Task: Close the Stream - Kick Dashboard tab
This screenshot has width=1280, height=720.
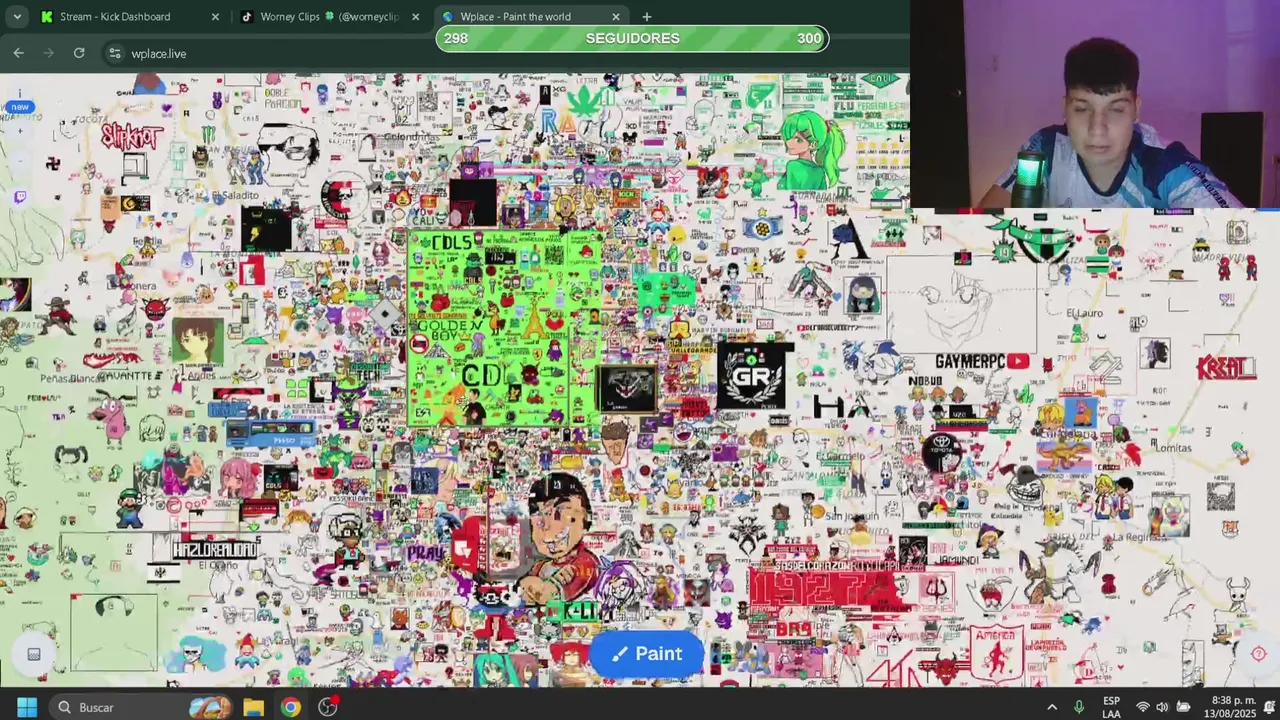Action: click(x=215, y=17)
